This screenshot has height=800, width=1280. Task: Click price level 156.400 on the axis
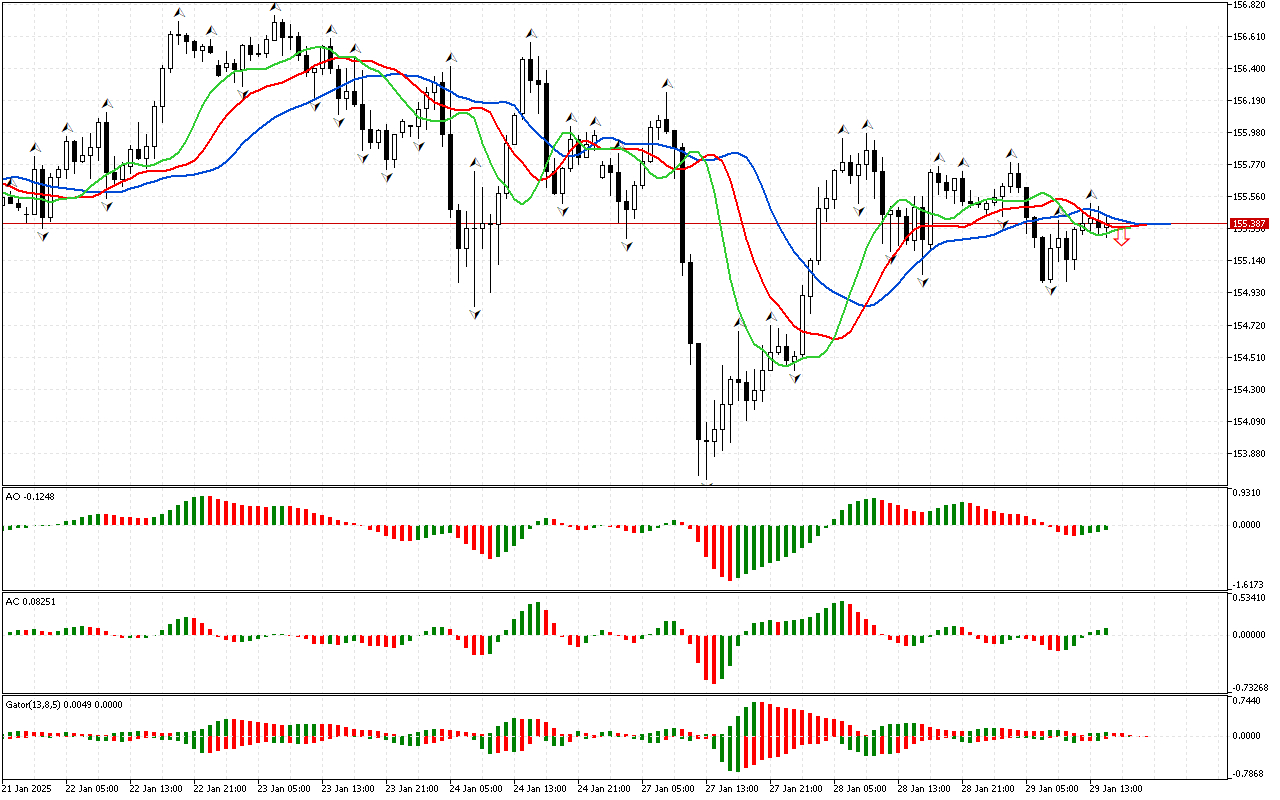1248,69
